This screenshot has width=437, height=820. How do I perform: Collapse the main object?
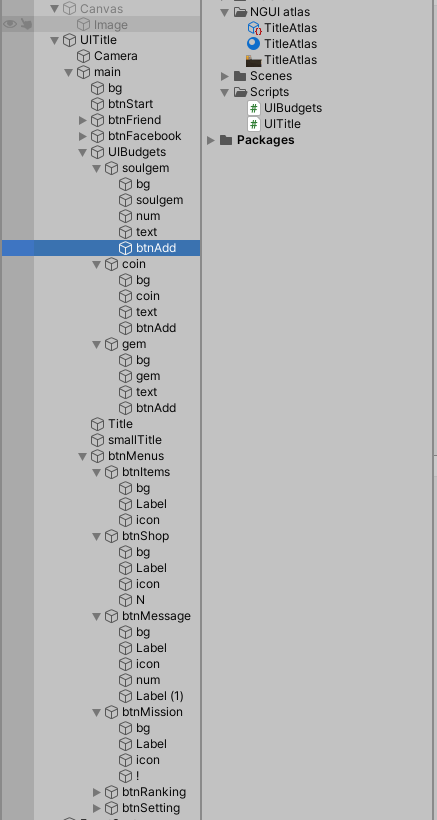[x=68, y=72]
